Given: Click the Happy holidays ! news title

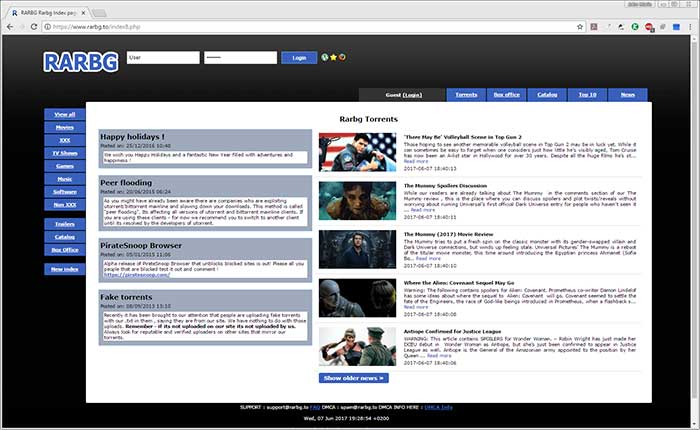Looking at the screenshot, I should pyautogui.click(x=132, y=137).
